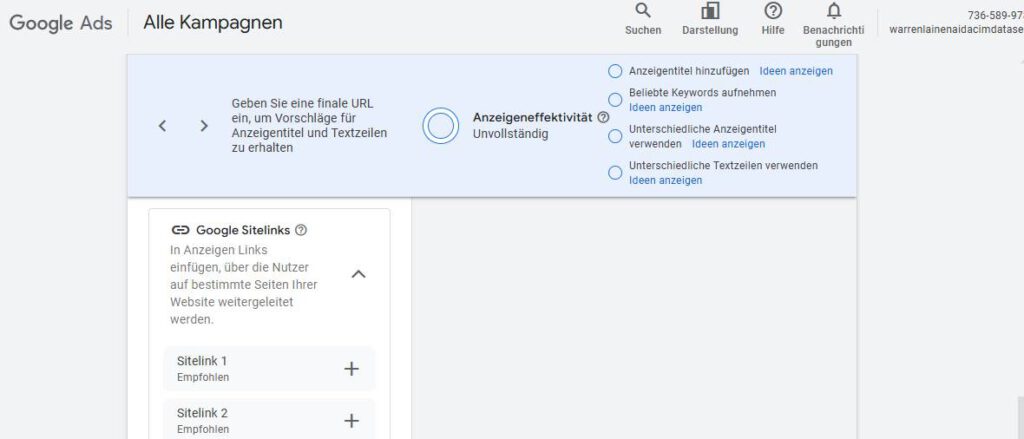Viewport: 1024px width, 439px height.
Task: Click Empfohlen label under Sitelink 1
Action: (203, 377)
